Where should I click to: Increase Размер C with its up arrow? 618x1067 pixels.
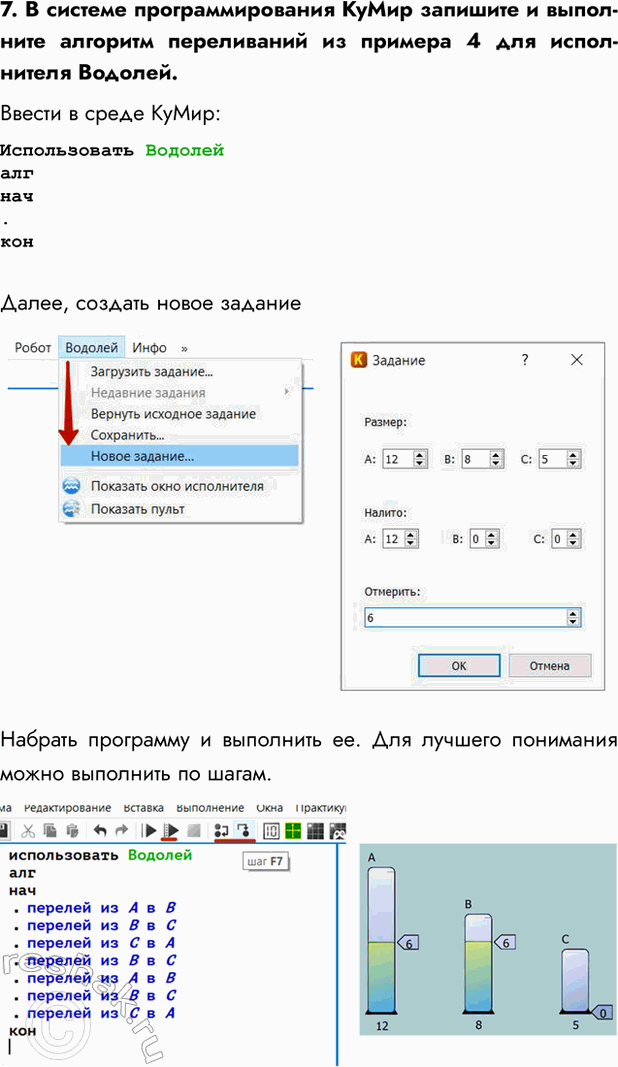point(573,455)
